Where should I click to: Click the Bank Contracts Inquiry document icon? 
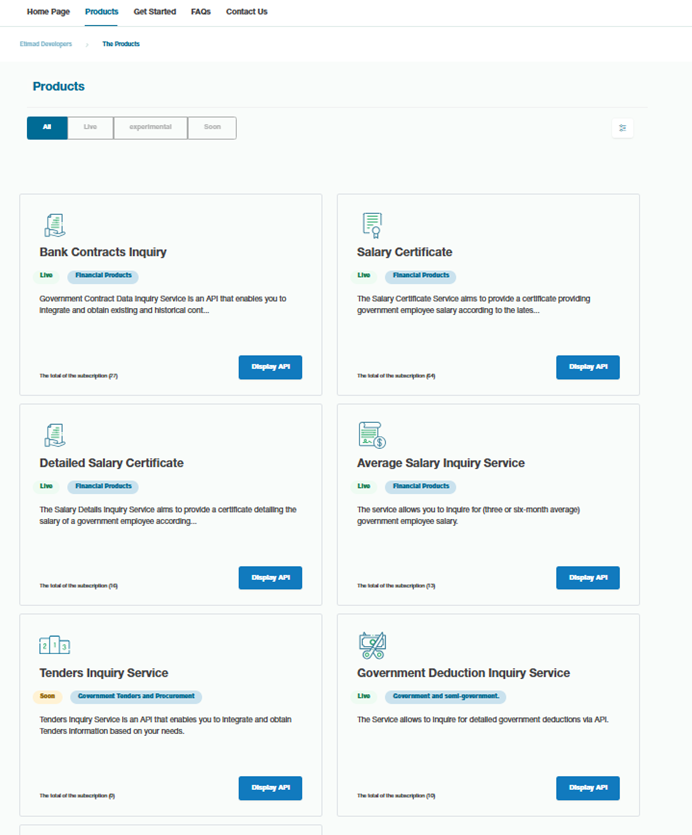54,225
